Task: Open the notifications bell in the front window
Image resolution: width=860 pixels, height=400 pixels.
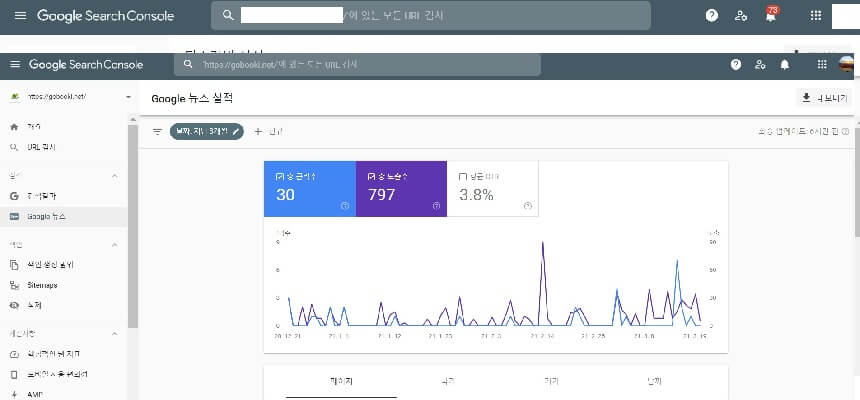Action: [x=785, y=64]
